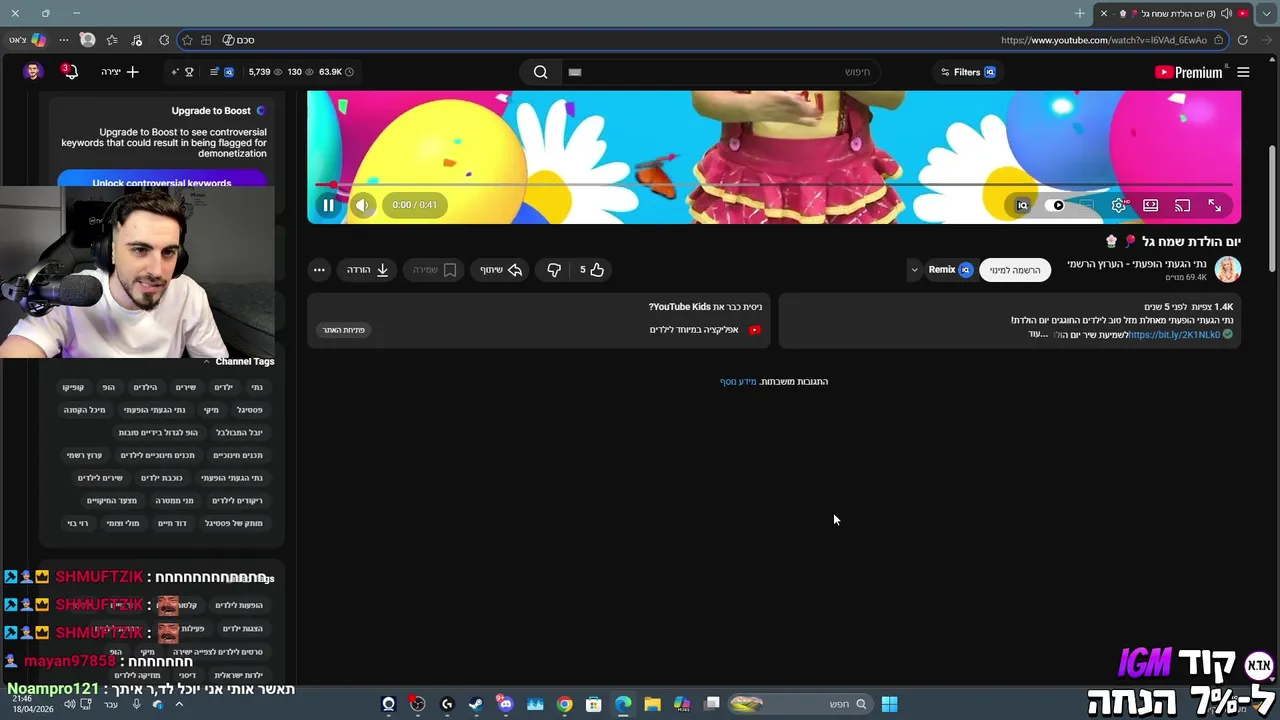This screenshot has width=1280, height=720.
Task: Open browser favorites list icon
Action: point(112,40)
